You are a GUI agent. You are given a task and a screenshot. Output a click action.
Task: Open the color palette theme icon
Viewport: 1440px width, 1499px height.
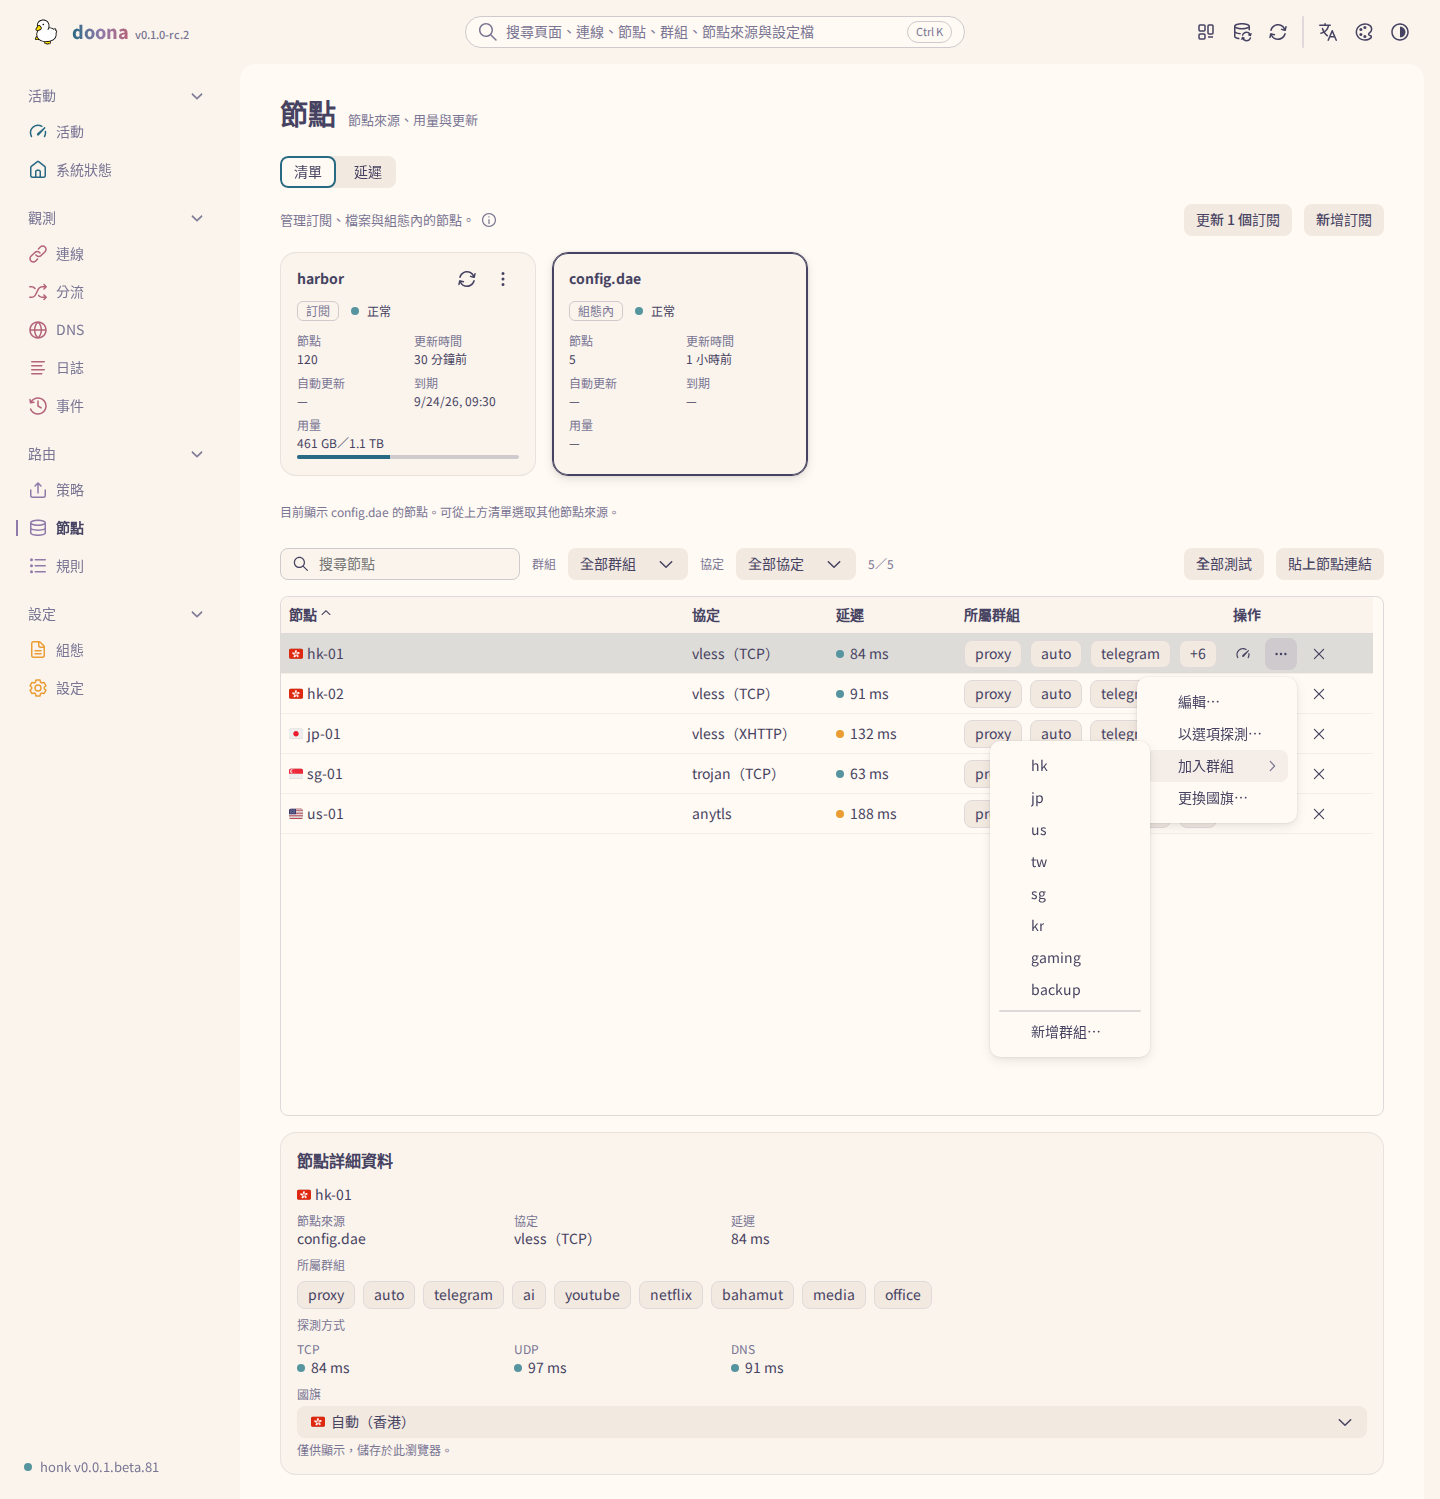[1364, 32]
